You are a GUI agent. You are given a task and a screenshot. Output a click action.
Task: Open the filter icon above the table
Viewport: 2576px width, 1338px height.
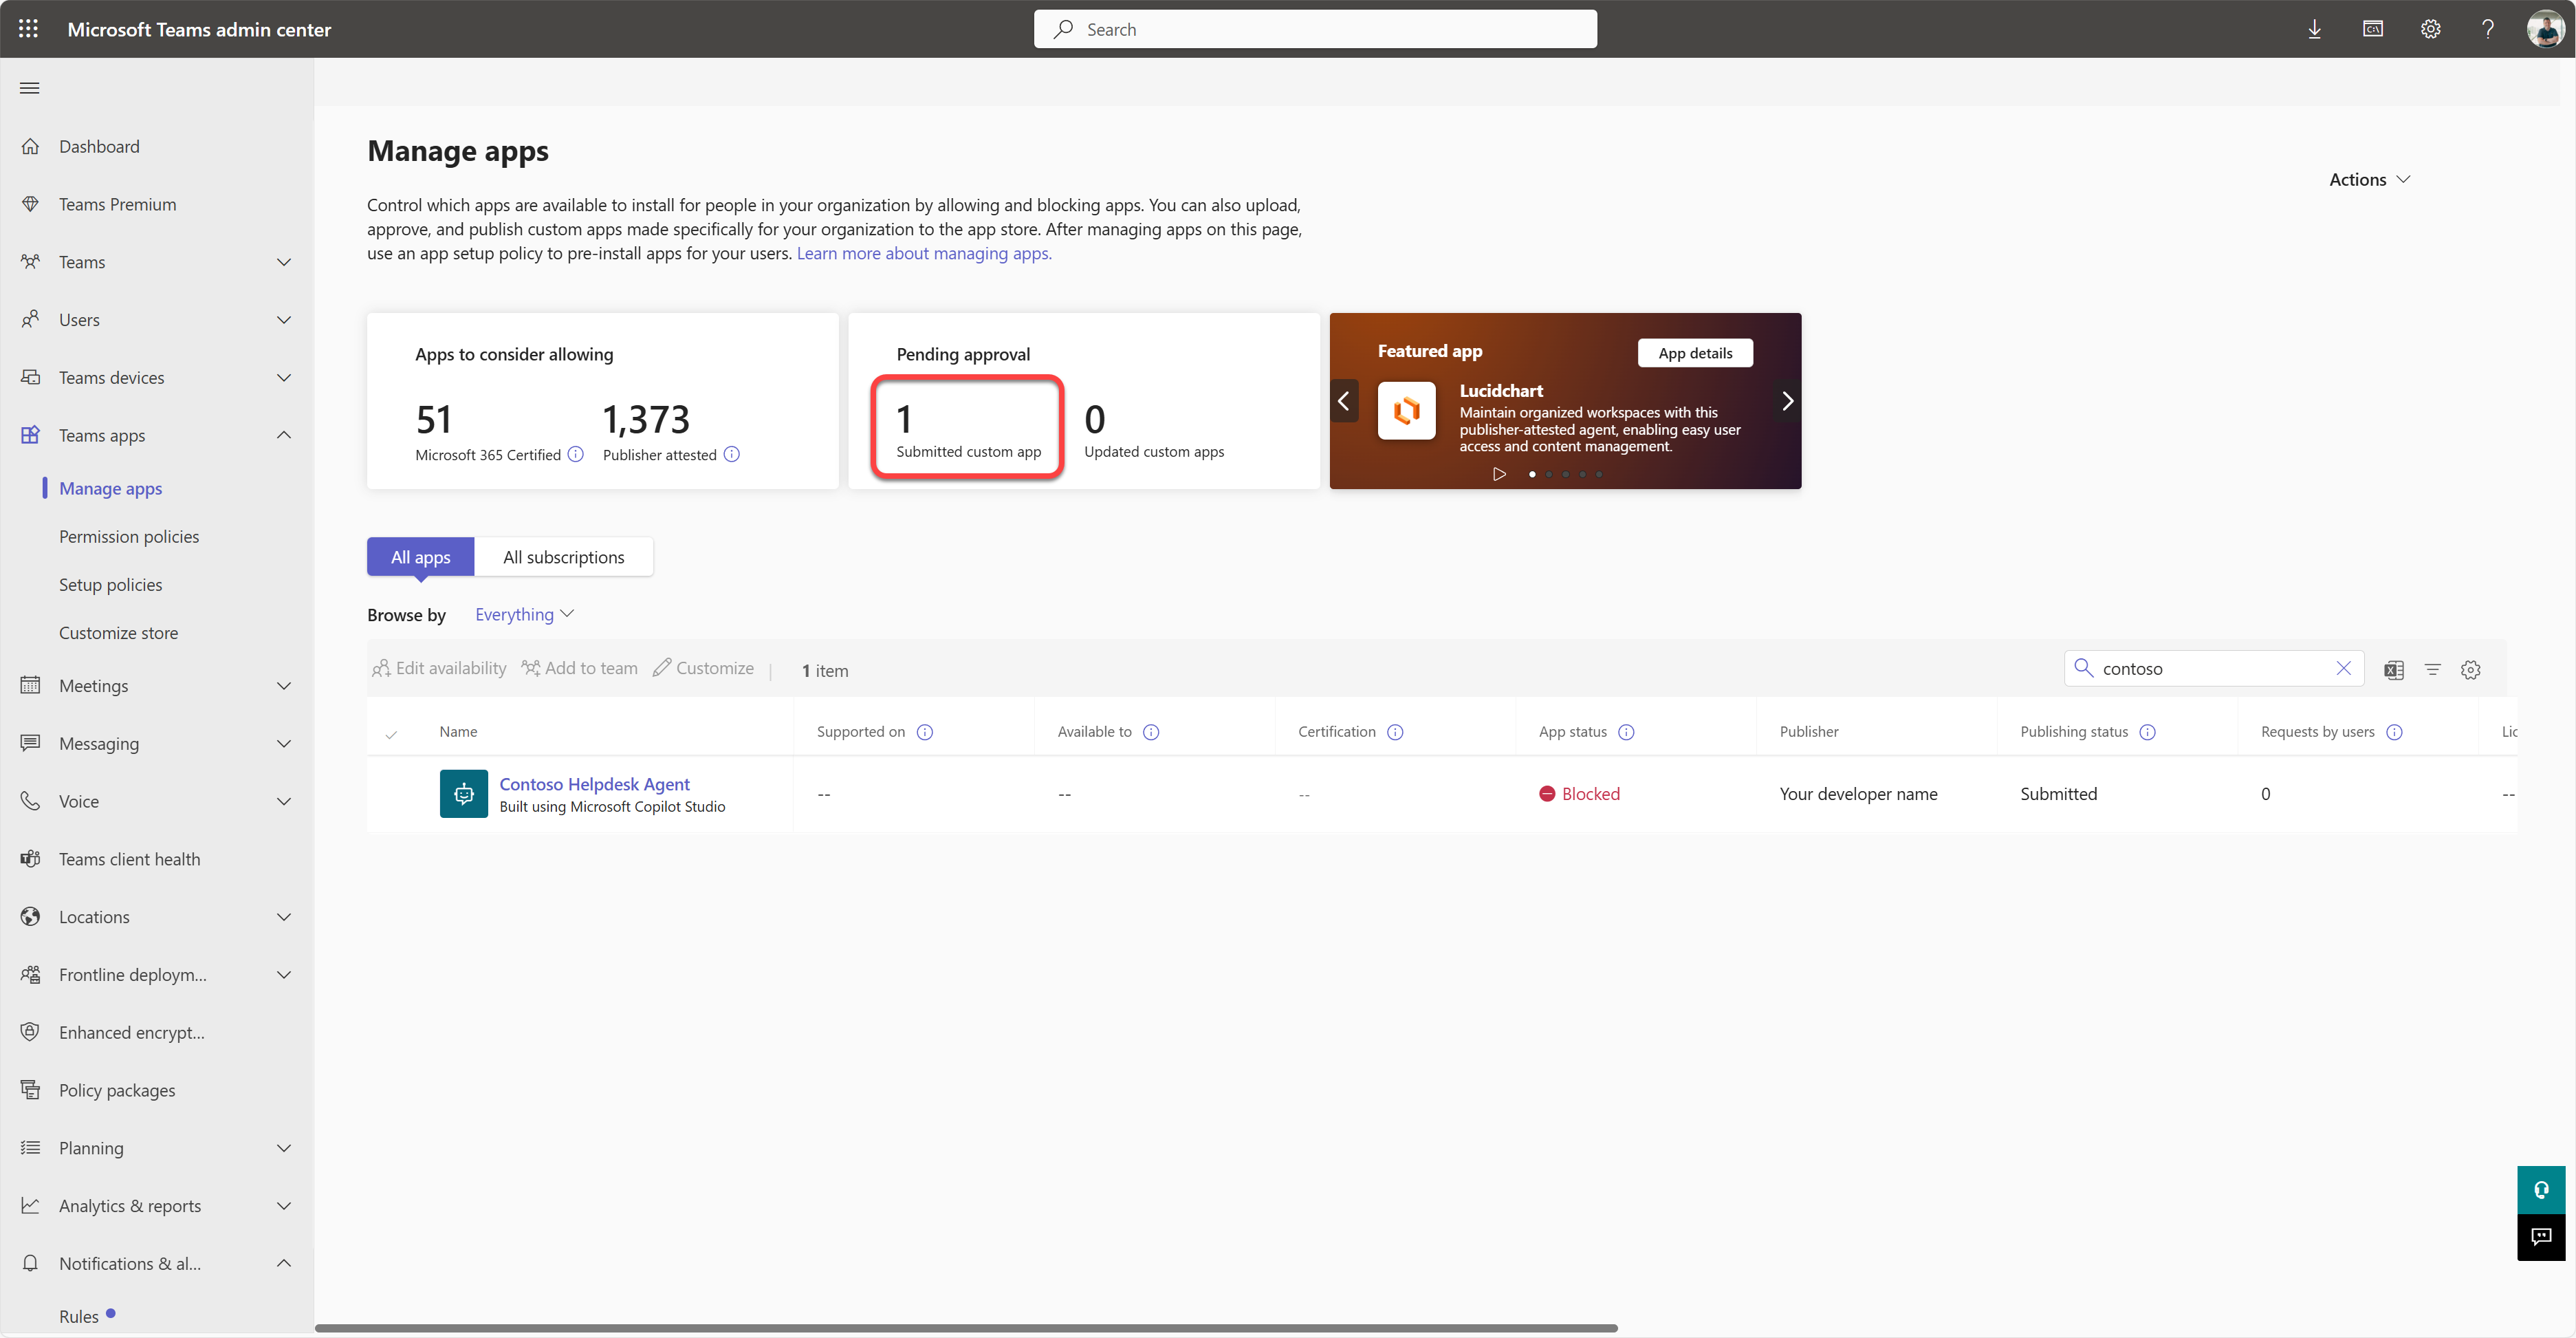[x=2432, y=669]
